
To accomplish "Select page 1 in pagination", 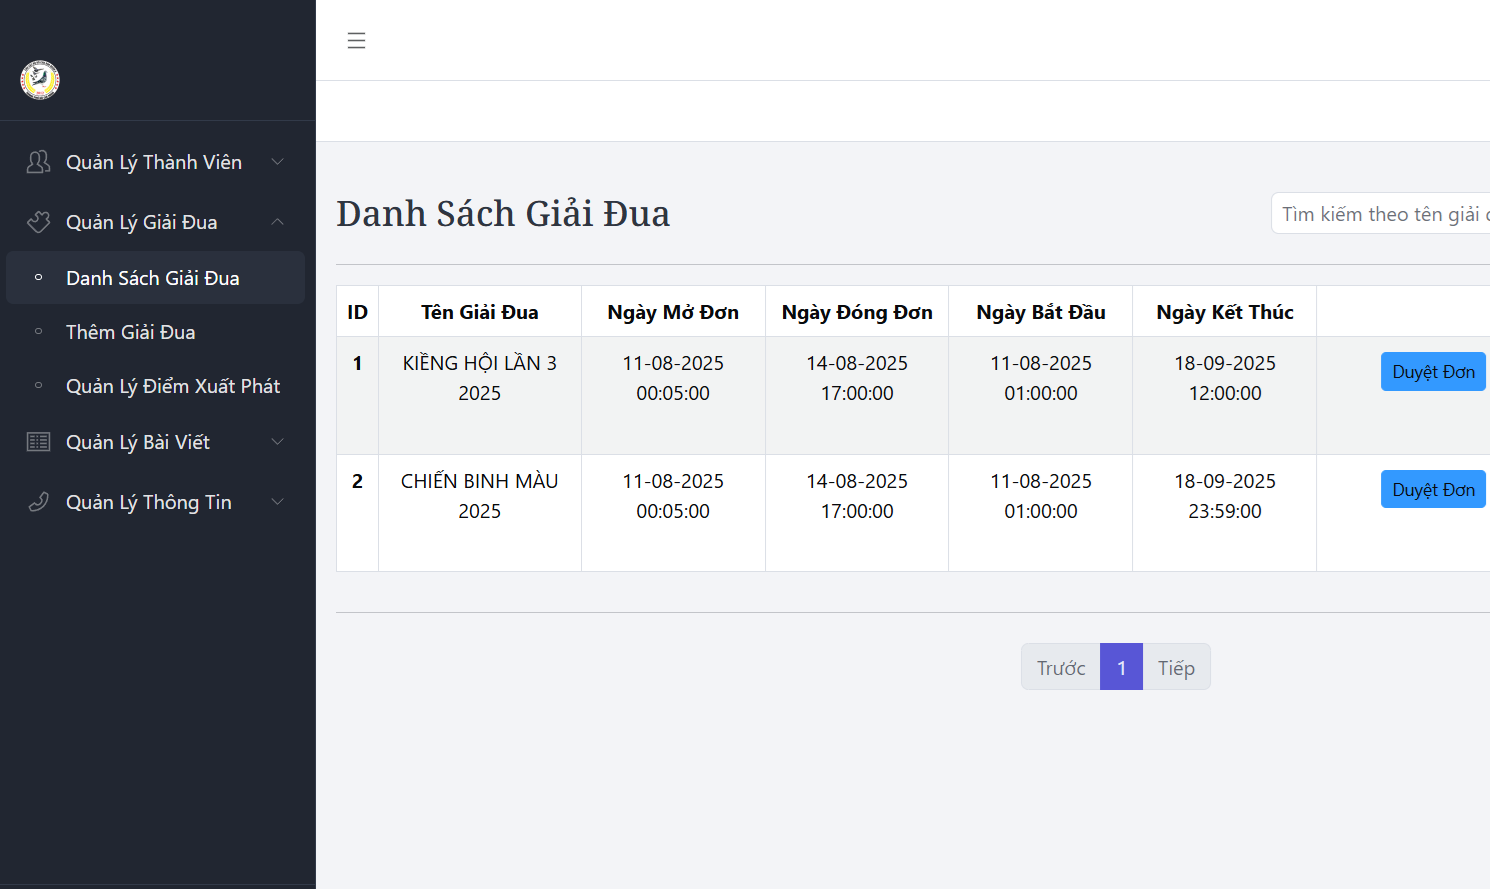I will [1121, 667].
